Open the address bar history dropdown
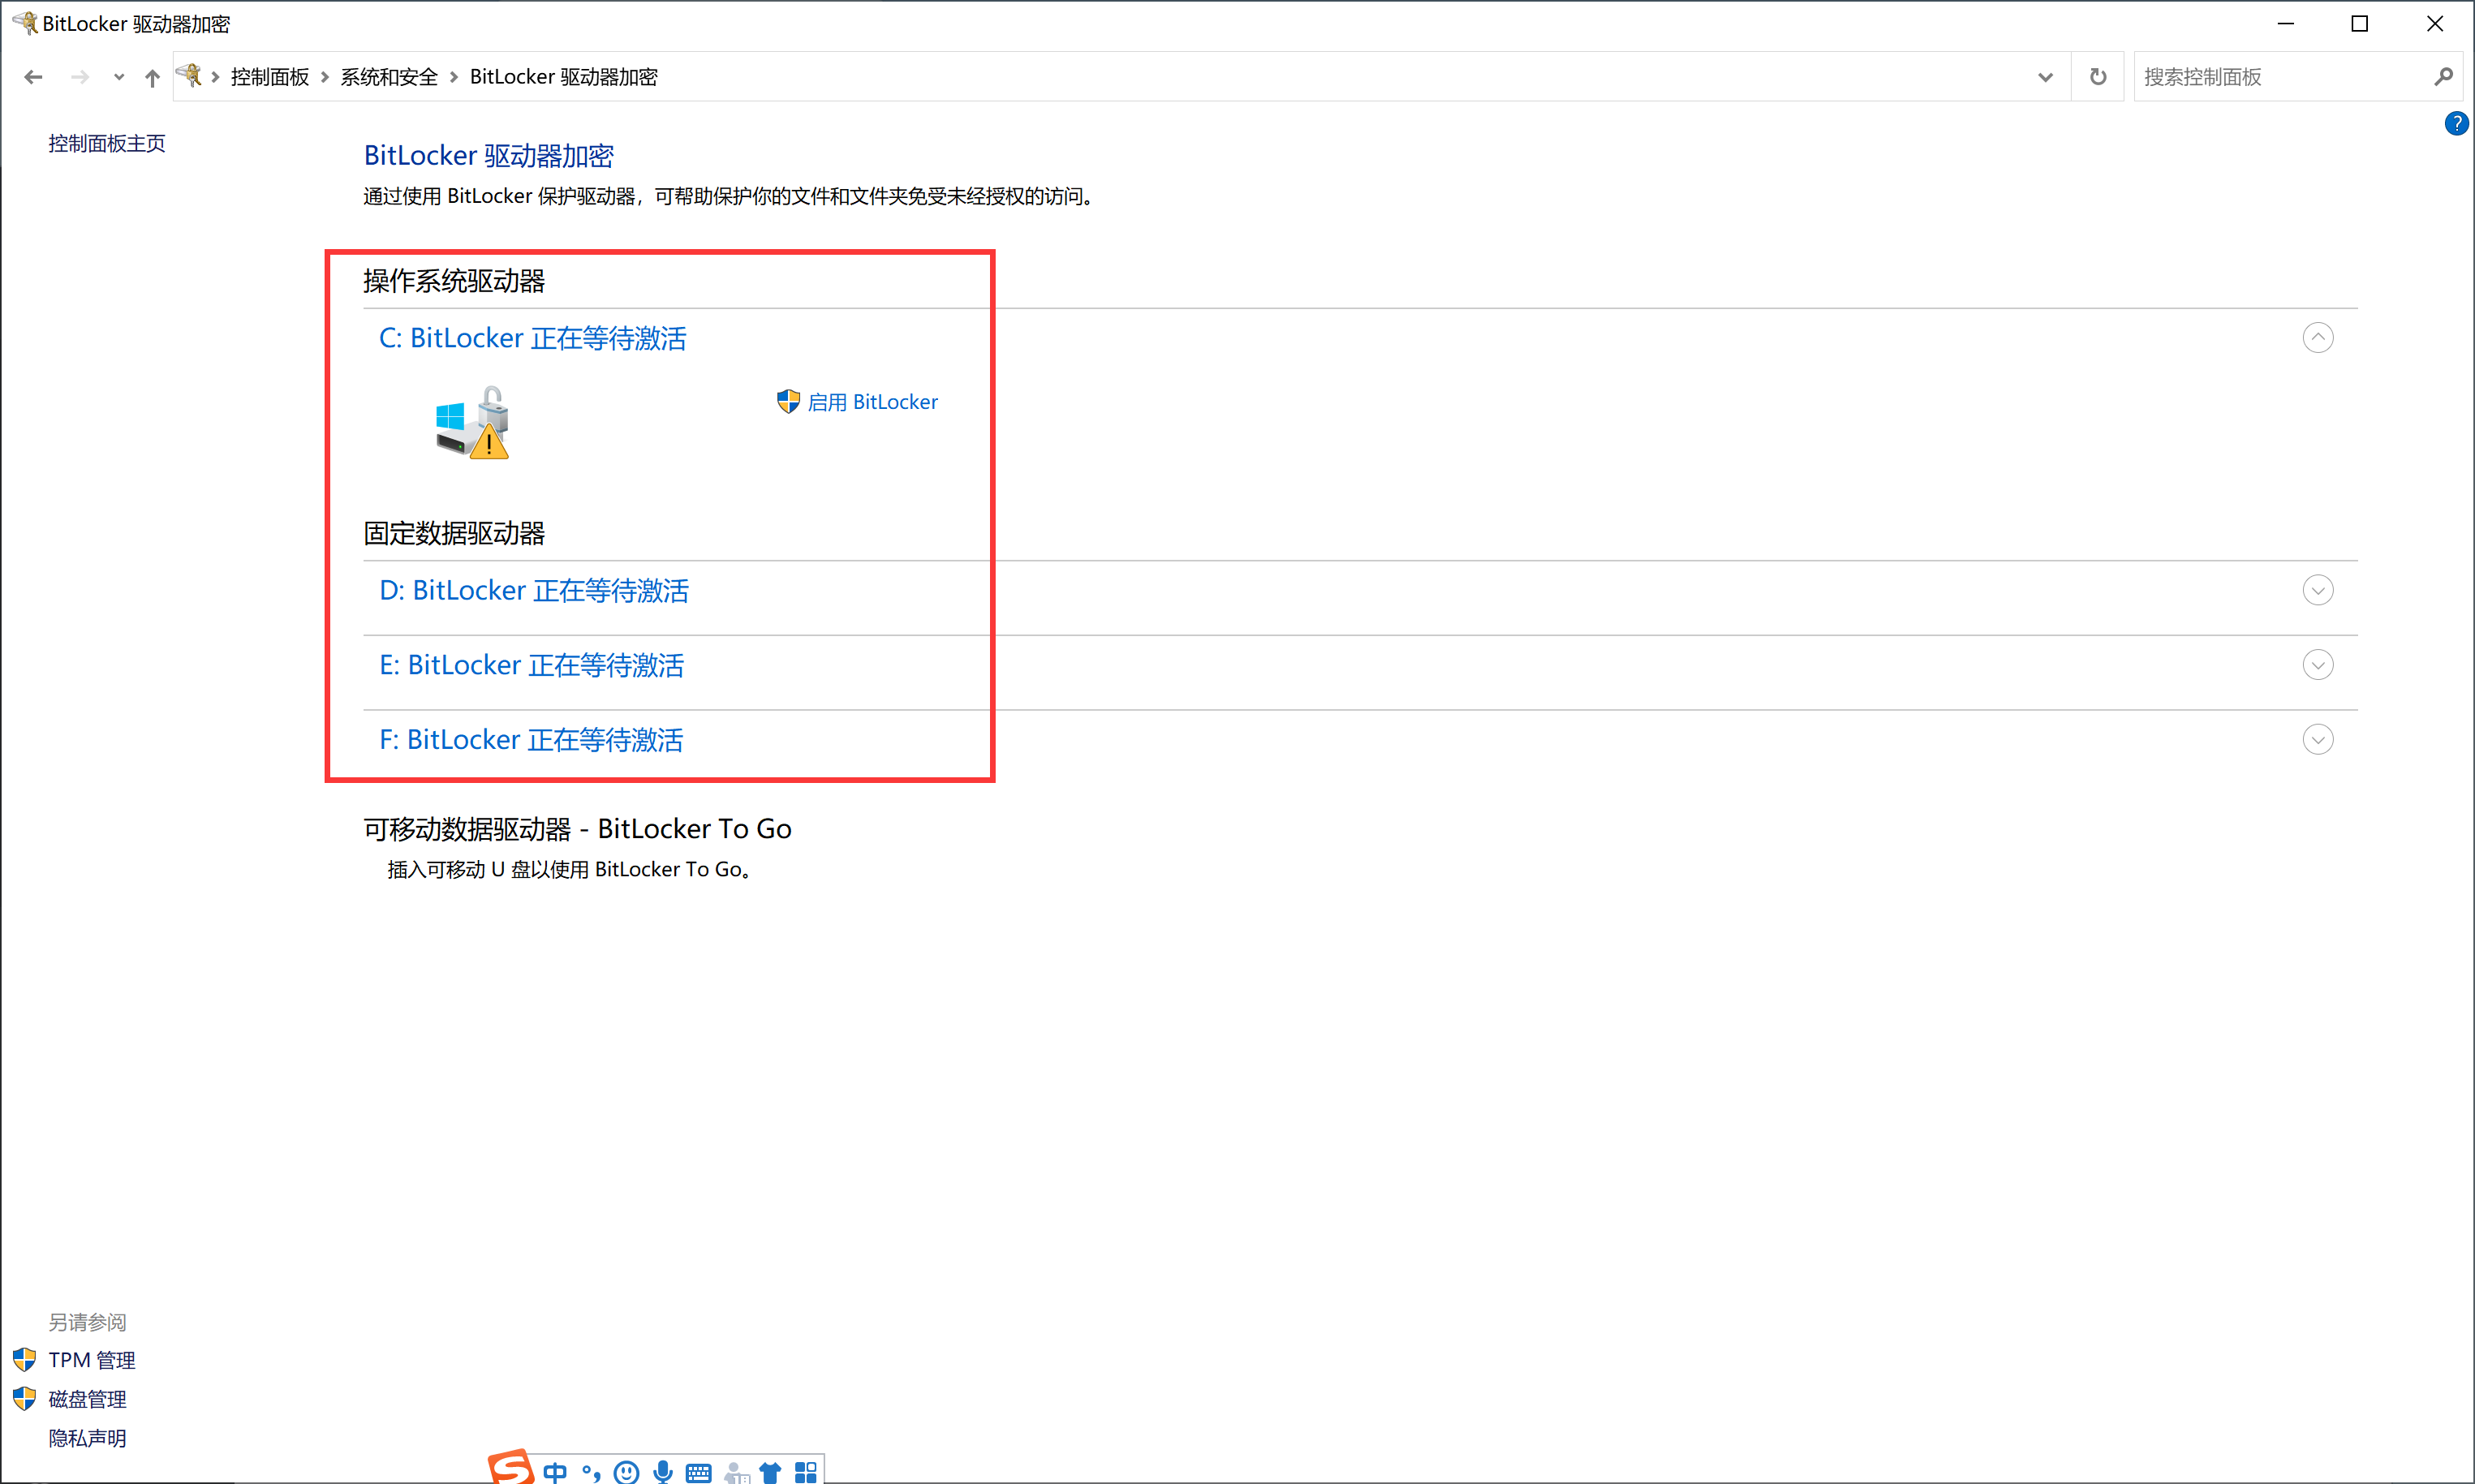2475x1484 pixels. [2045, 77]
